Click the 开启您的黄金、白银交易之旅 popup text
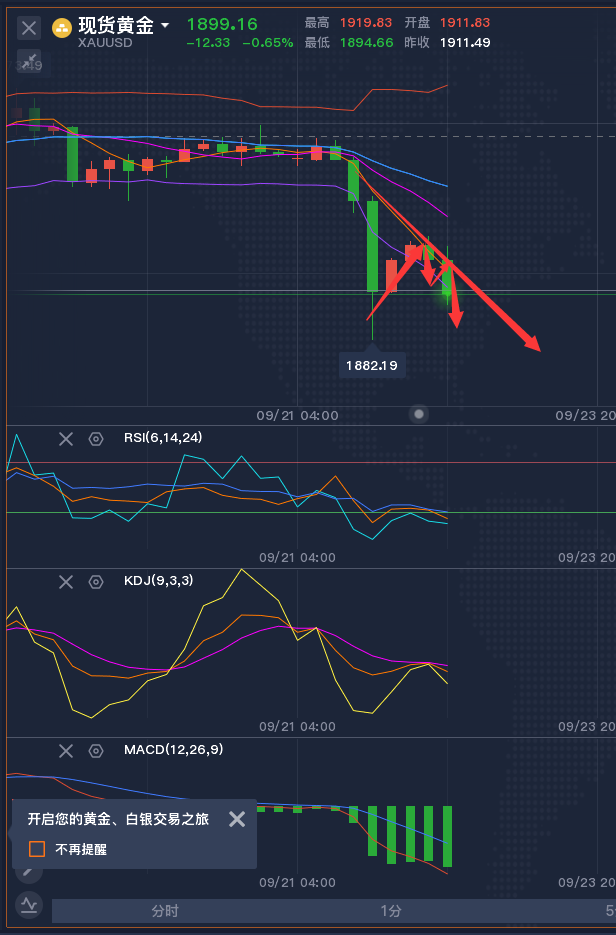This screenshot has height=935, width=616. point(118,819)
